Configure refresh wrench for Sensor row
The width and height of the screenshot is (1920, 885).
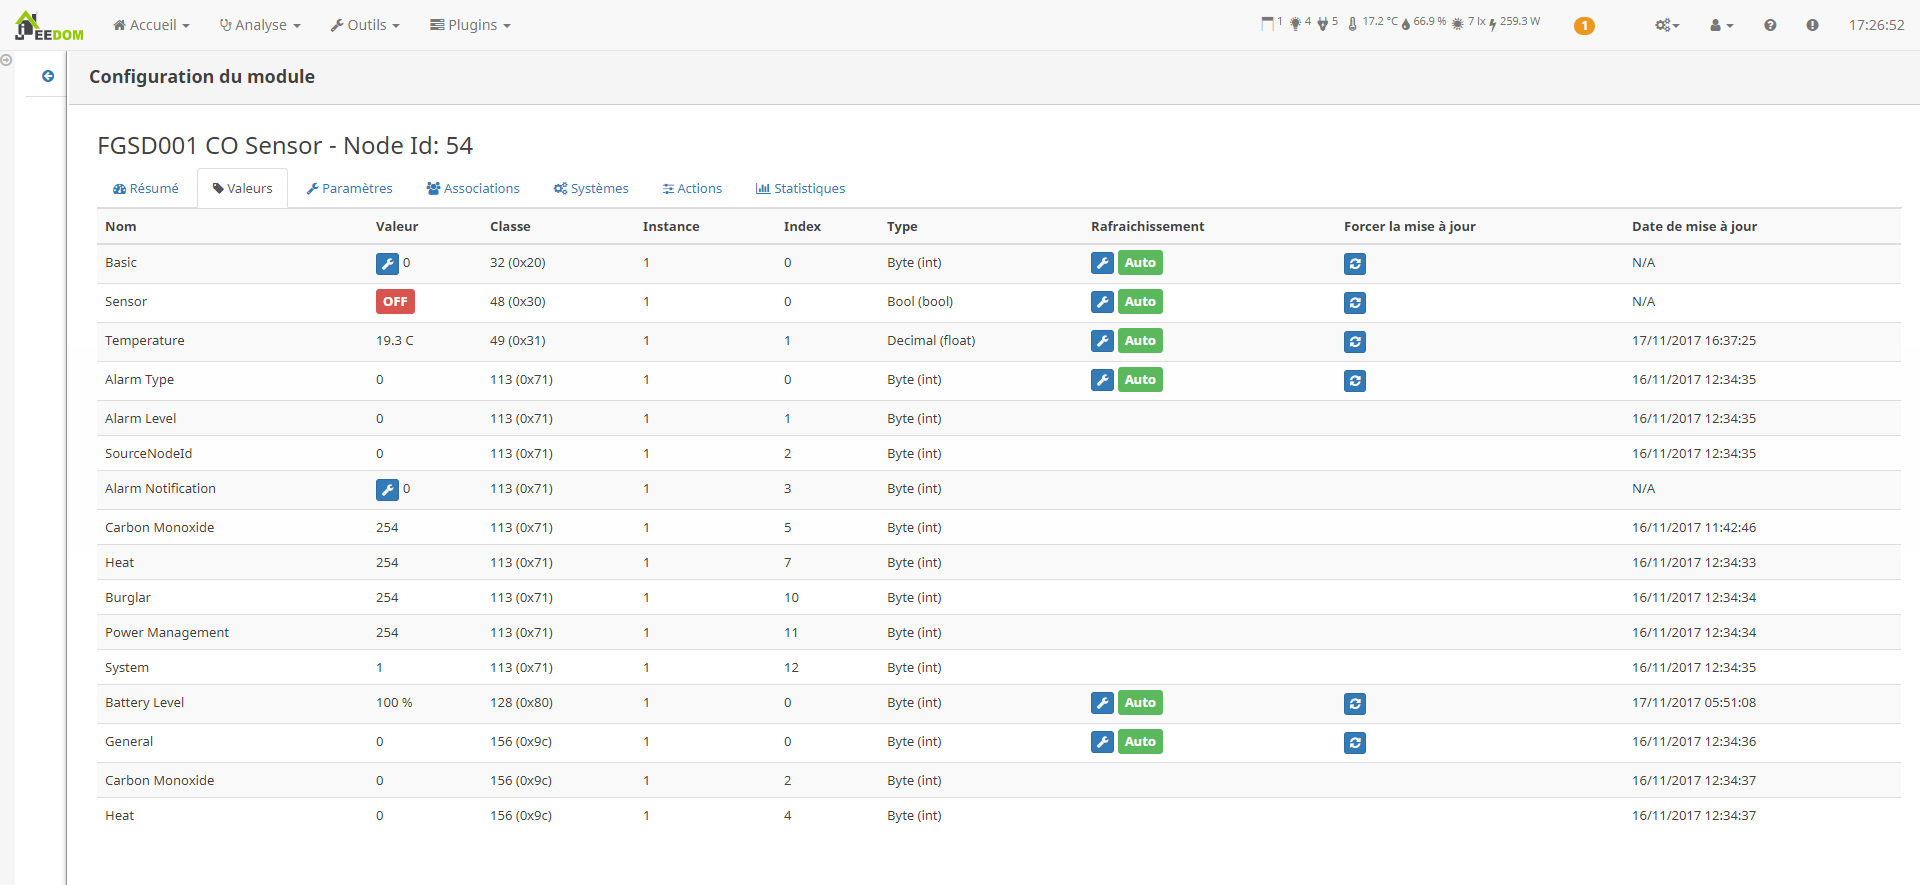pyautogui.click(x=1102, y=302)
